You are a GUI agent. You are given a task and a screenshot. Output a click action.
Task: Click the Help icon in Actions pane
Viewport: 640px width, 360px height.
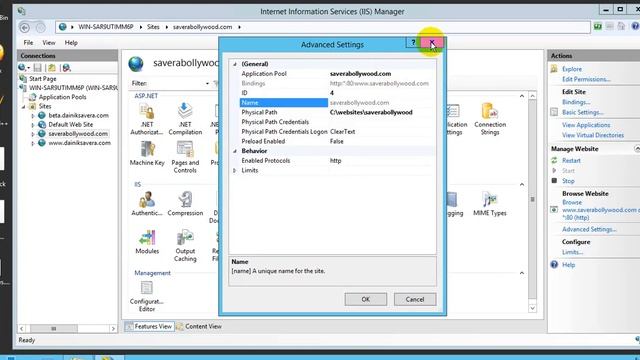tap(554, 264)
